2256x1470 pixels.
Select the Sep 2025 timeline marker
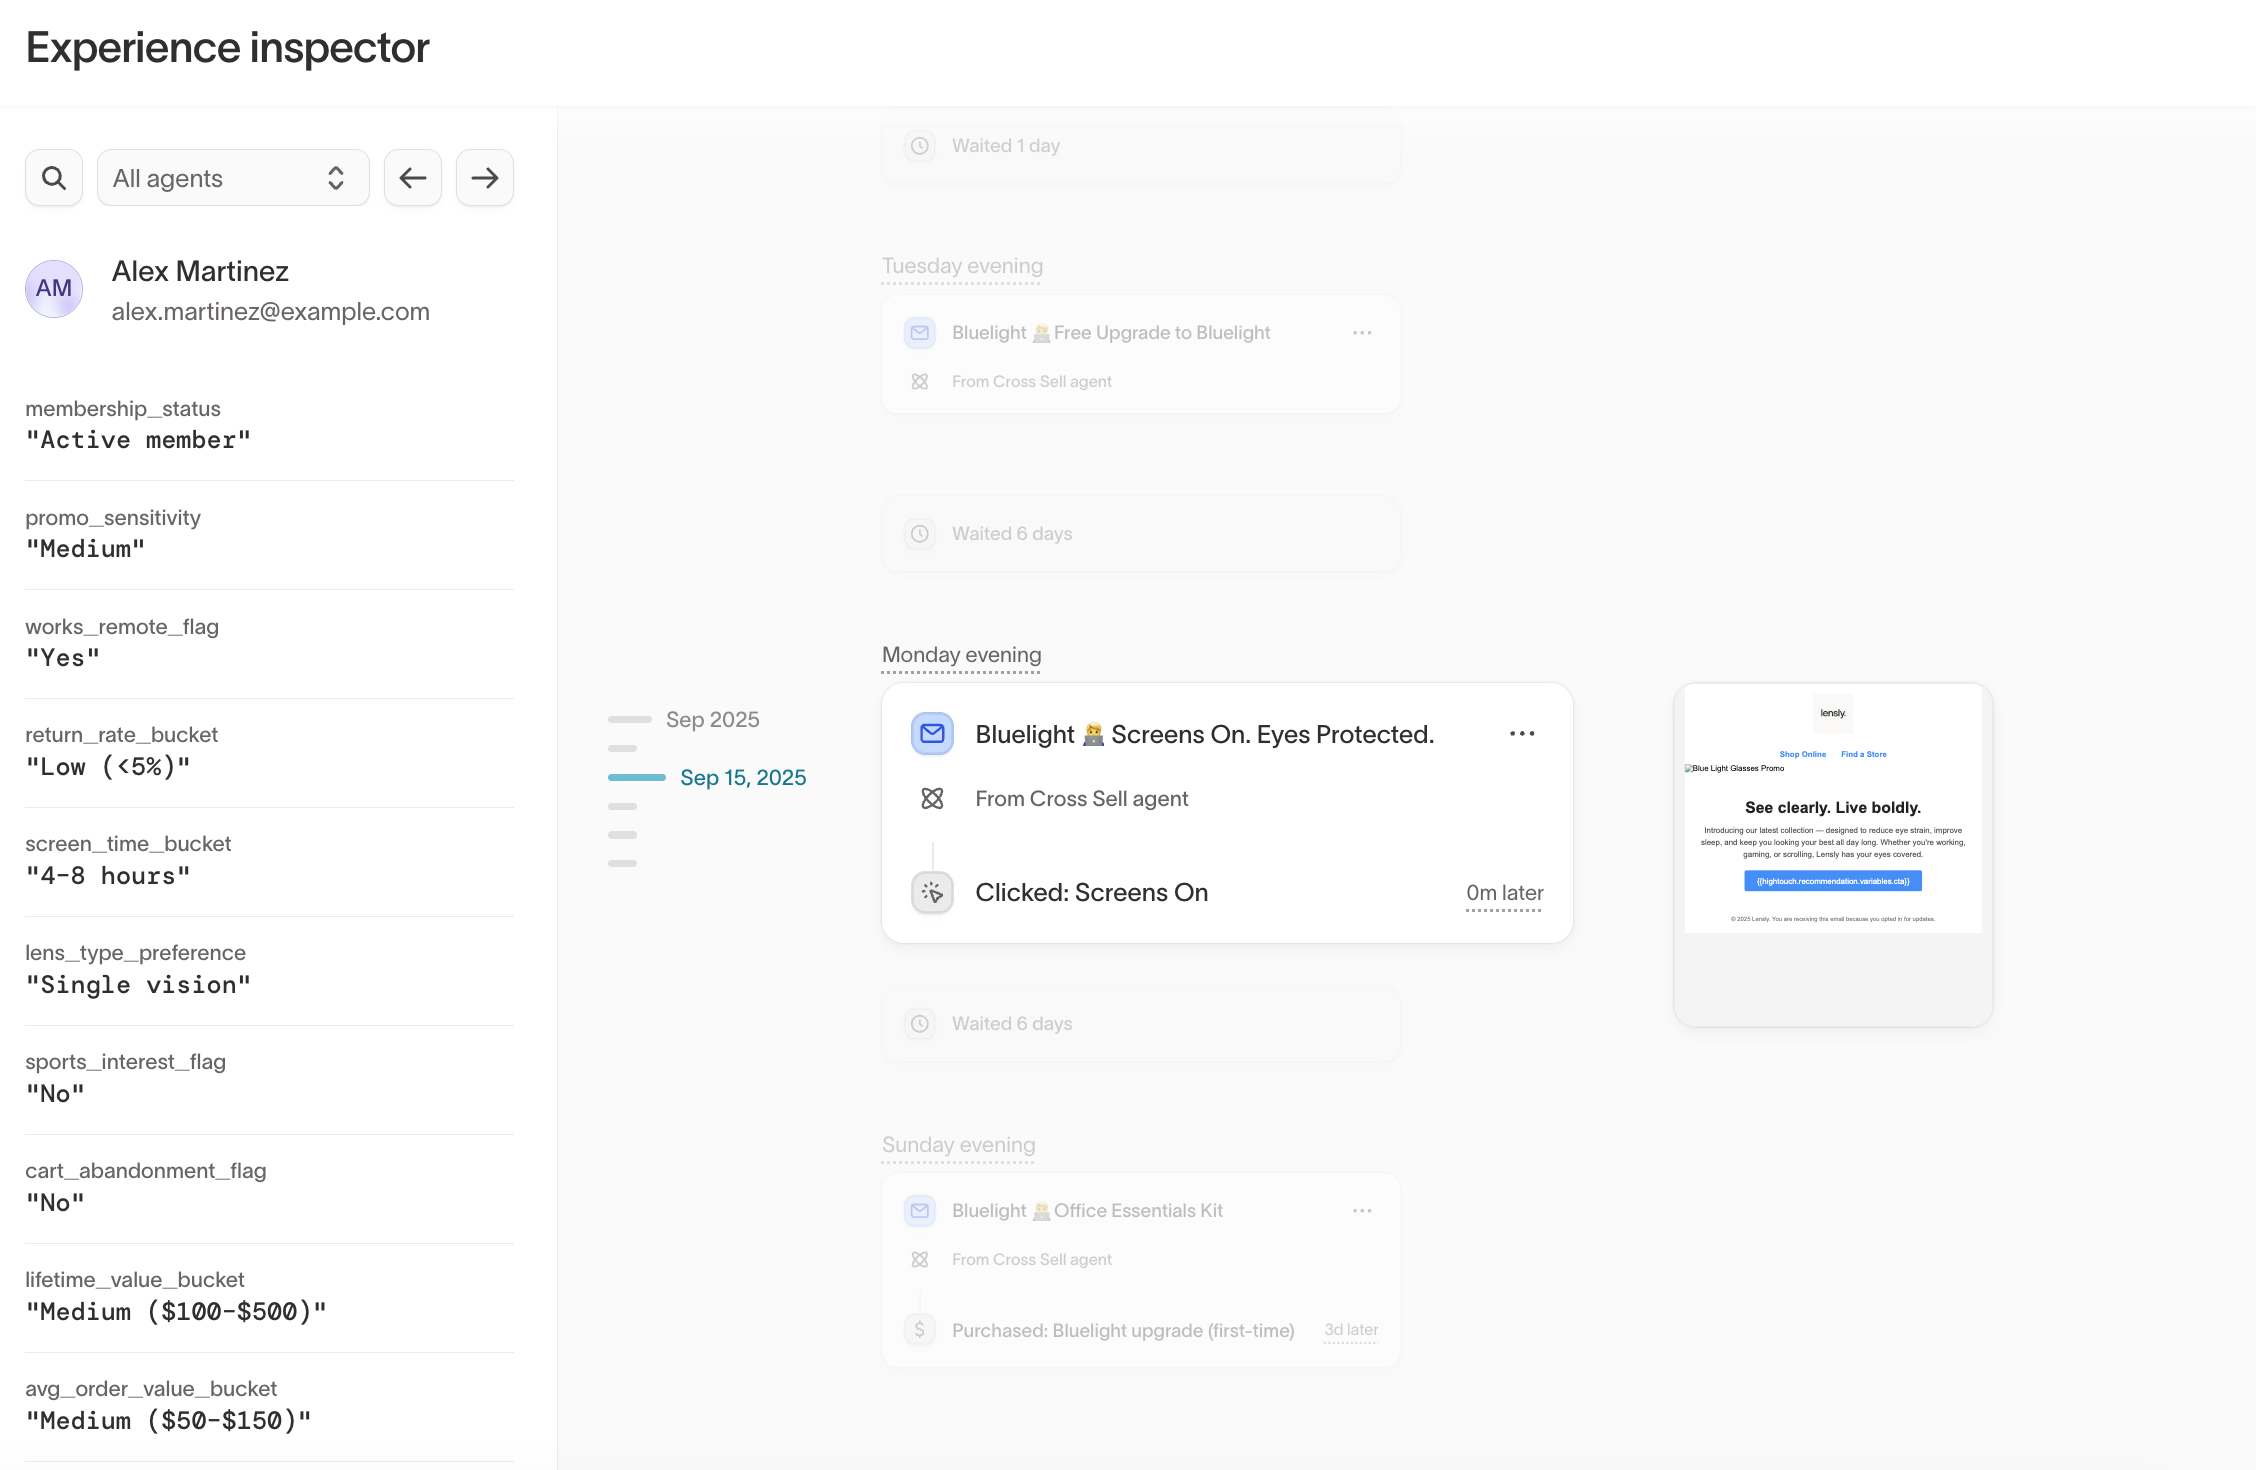685,719
